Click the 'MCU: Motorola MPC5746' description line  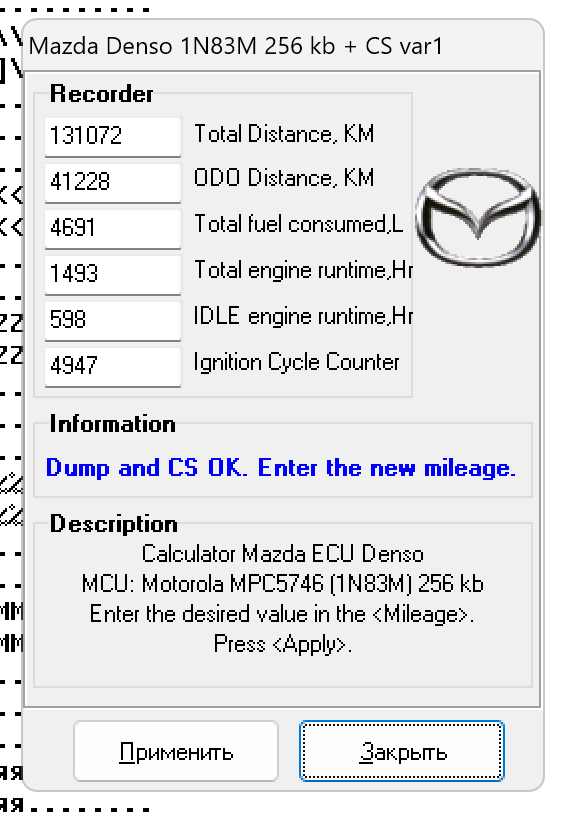click(x=283, y=584)
